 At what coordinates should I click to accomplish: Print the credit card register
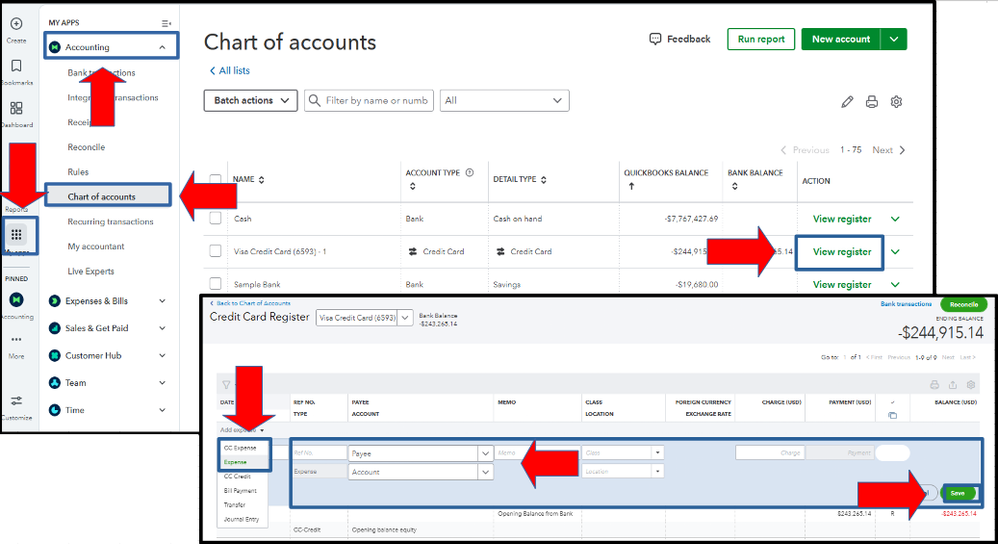934,384
